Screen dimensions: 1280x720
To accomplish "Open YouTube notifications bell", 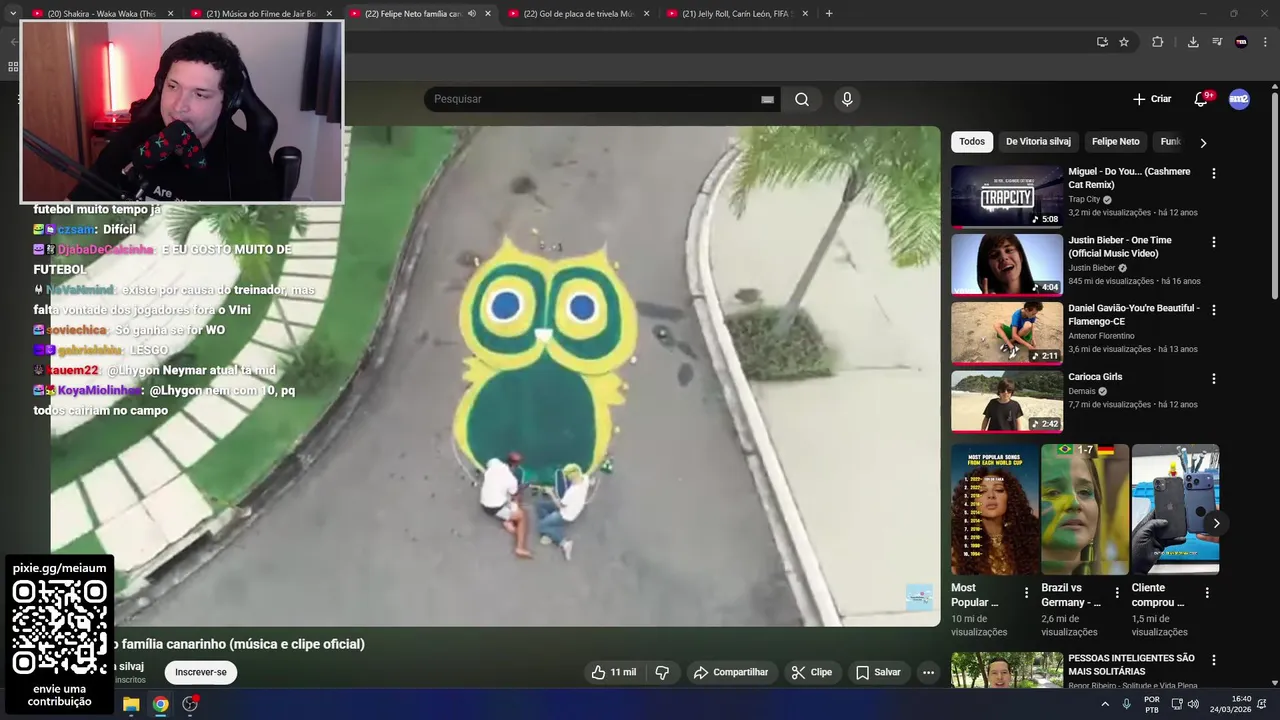I will click(1202, 99).
